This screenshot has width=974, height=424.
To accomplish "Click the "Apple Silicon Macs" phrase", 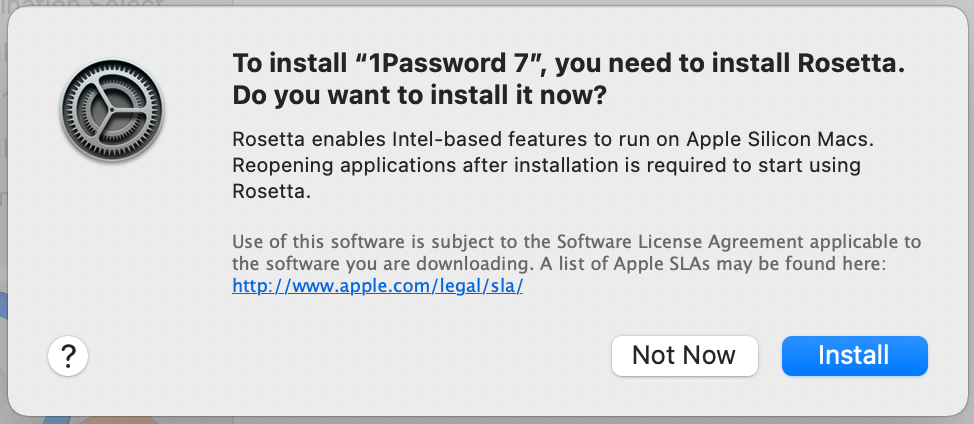I will pyautogui.click(x=780, y=140).
